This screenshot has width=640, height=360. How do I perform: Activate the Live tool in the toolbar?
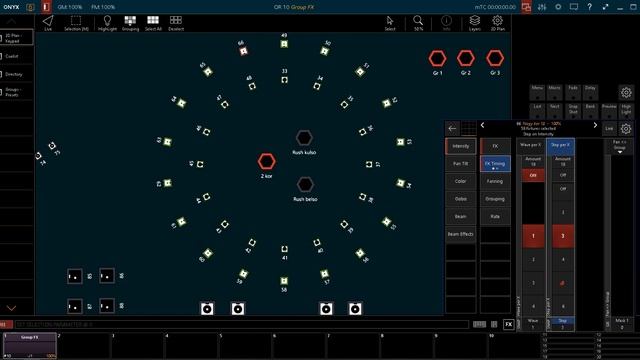(x=48, y=23)
